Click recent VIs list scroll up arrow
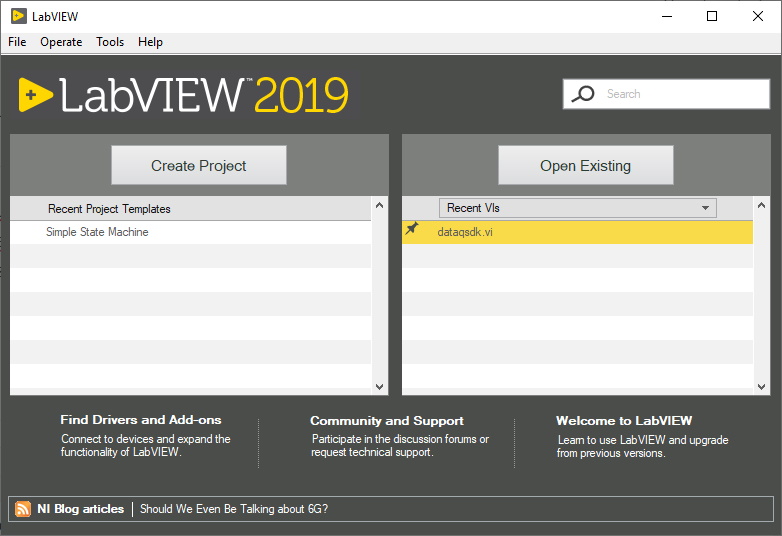782x536 pixels. pos(762,205)
